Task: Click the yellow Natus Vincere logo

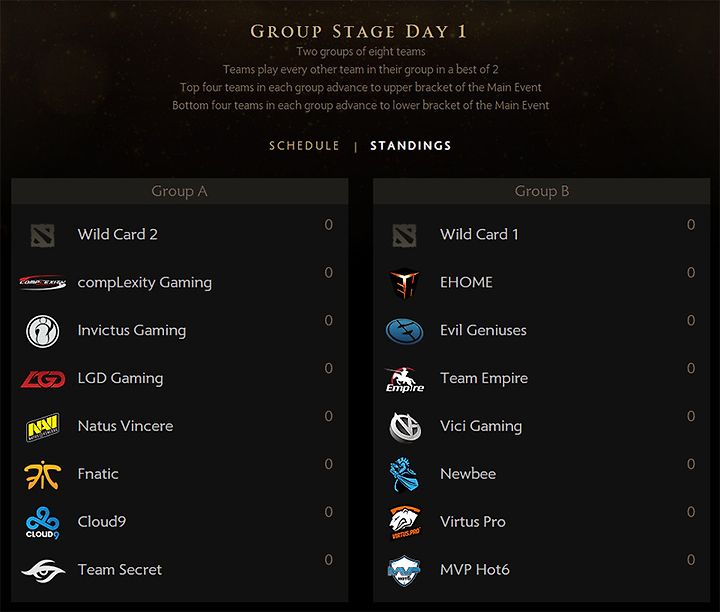Action: [x=43, y=427]
